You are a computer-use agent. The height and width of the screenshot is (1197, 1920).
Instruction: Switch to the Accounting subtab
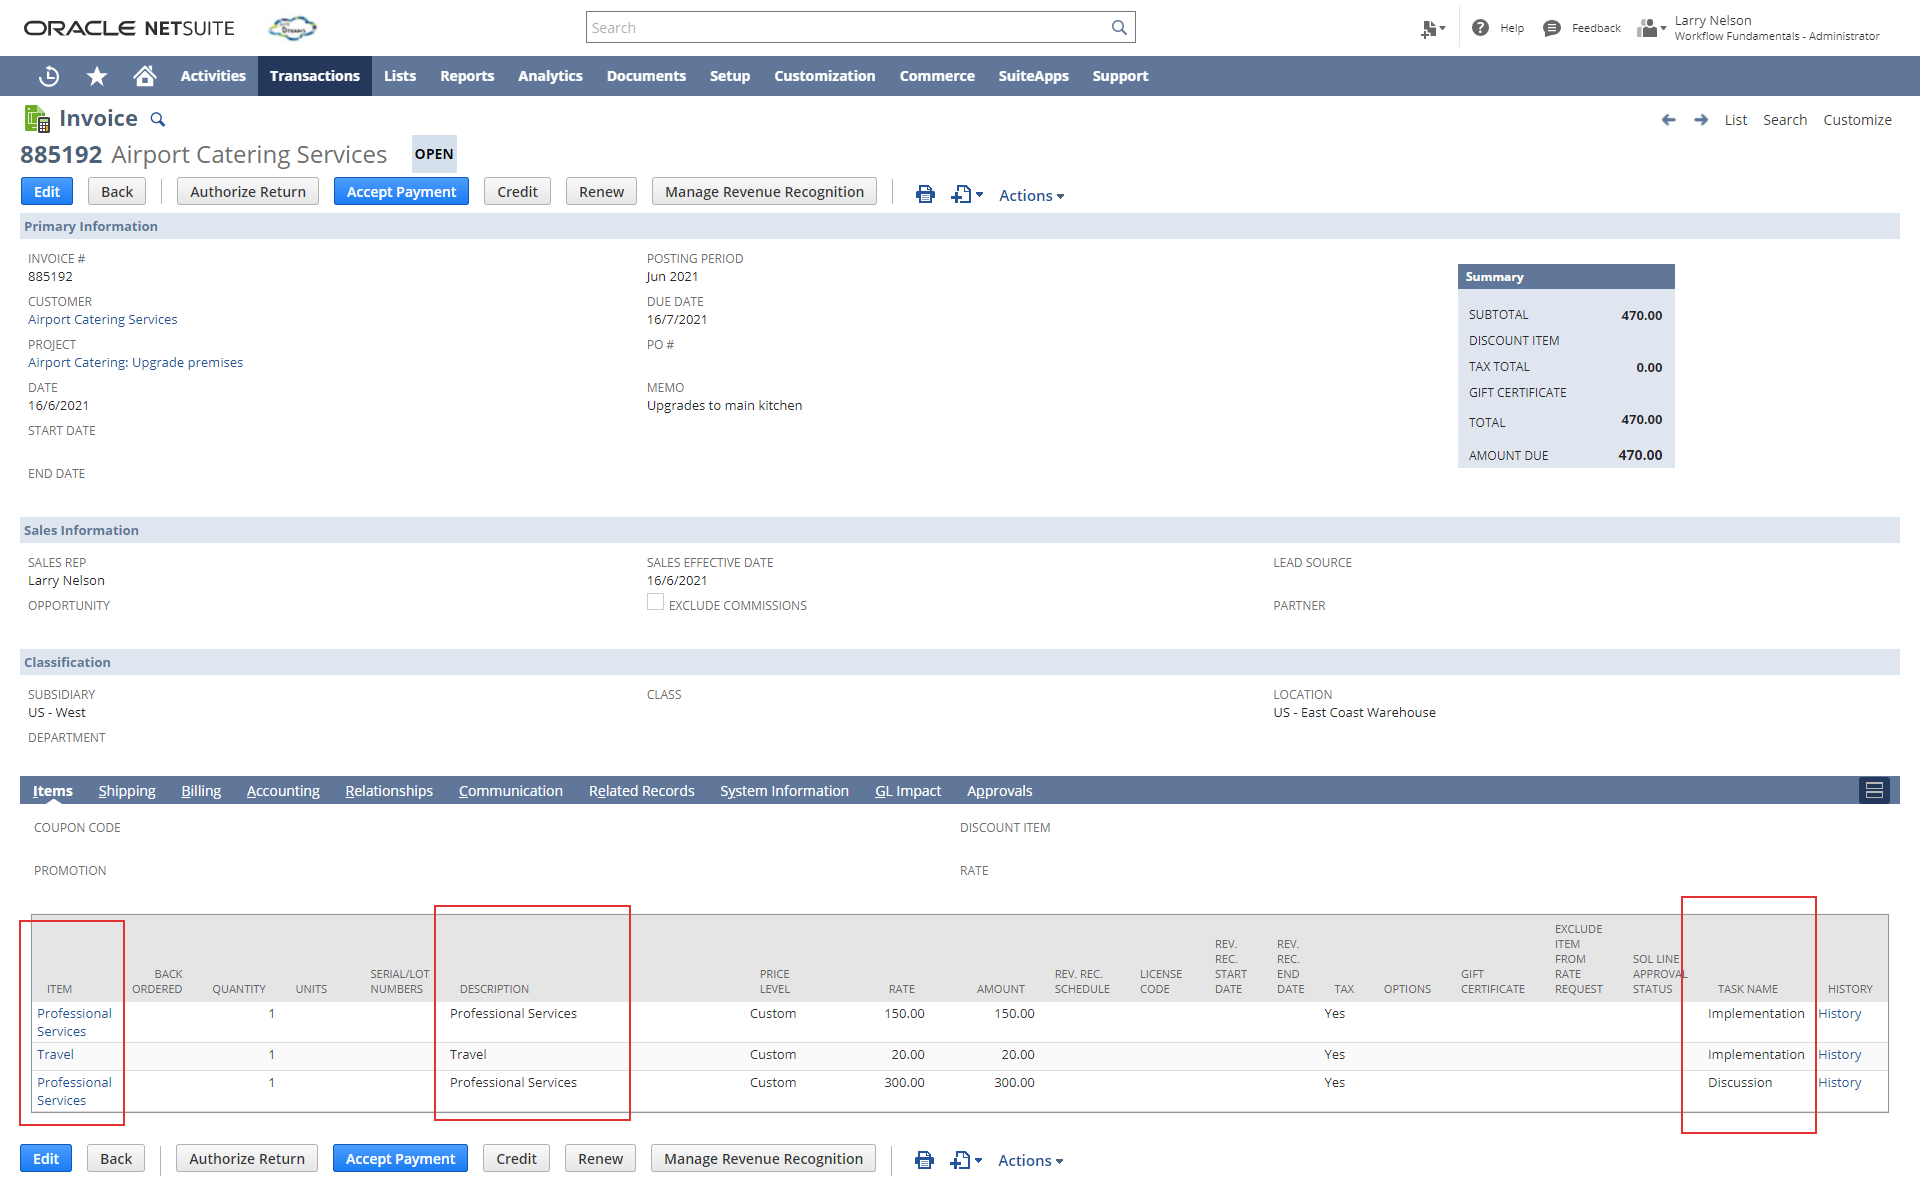(283, 791)
